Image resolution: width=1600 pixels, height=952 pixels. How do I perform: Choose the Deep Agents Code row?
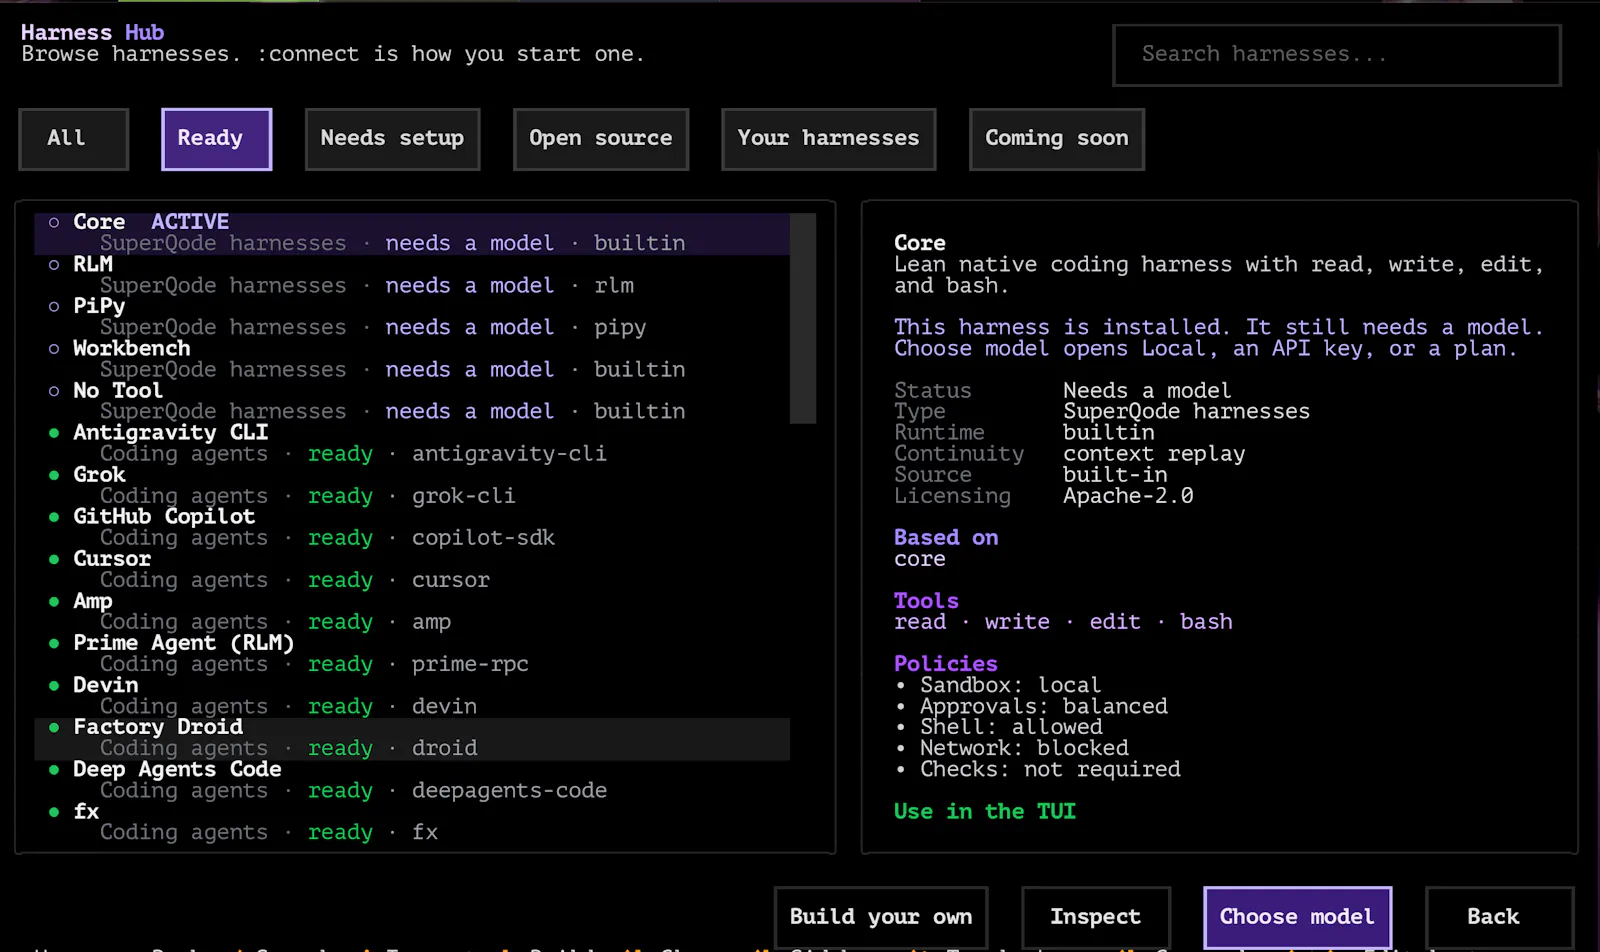[412, 780]
